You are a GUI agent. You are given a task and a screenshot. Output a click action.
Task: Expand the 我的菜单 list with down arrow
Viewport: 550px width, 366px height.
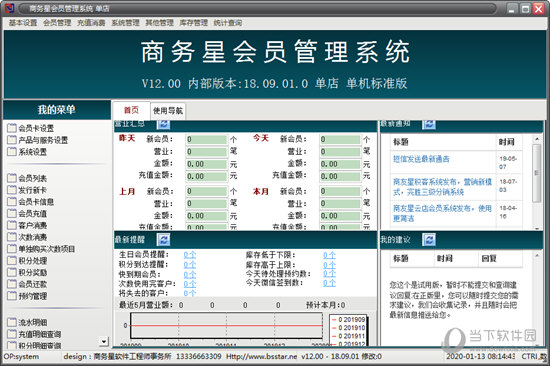click(104, 341)
